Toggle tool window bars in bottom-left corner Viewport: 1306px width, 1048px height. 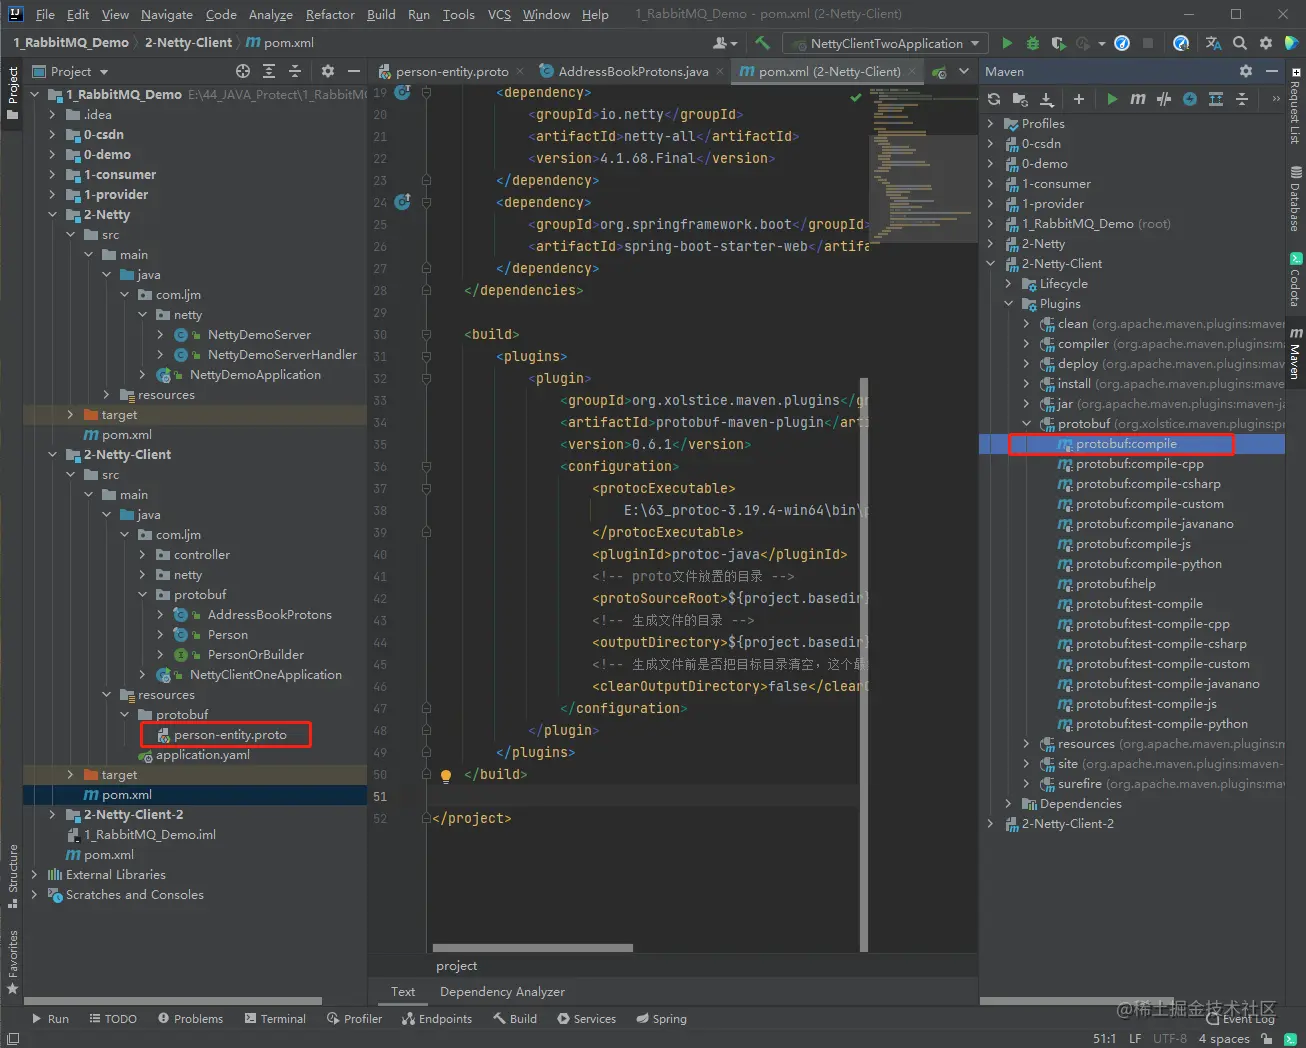pos(13,1039)
